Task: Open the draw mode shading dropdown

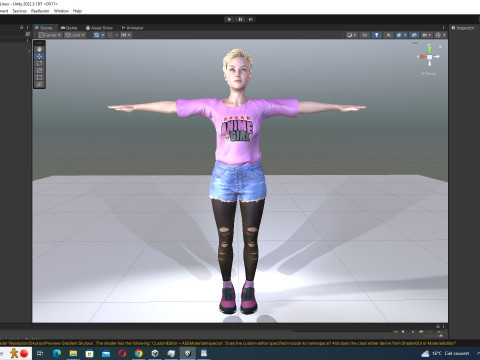Action: [x=351, y=35]
